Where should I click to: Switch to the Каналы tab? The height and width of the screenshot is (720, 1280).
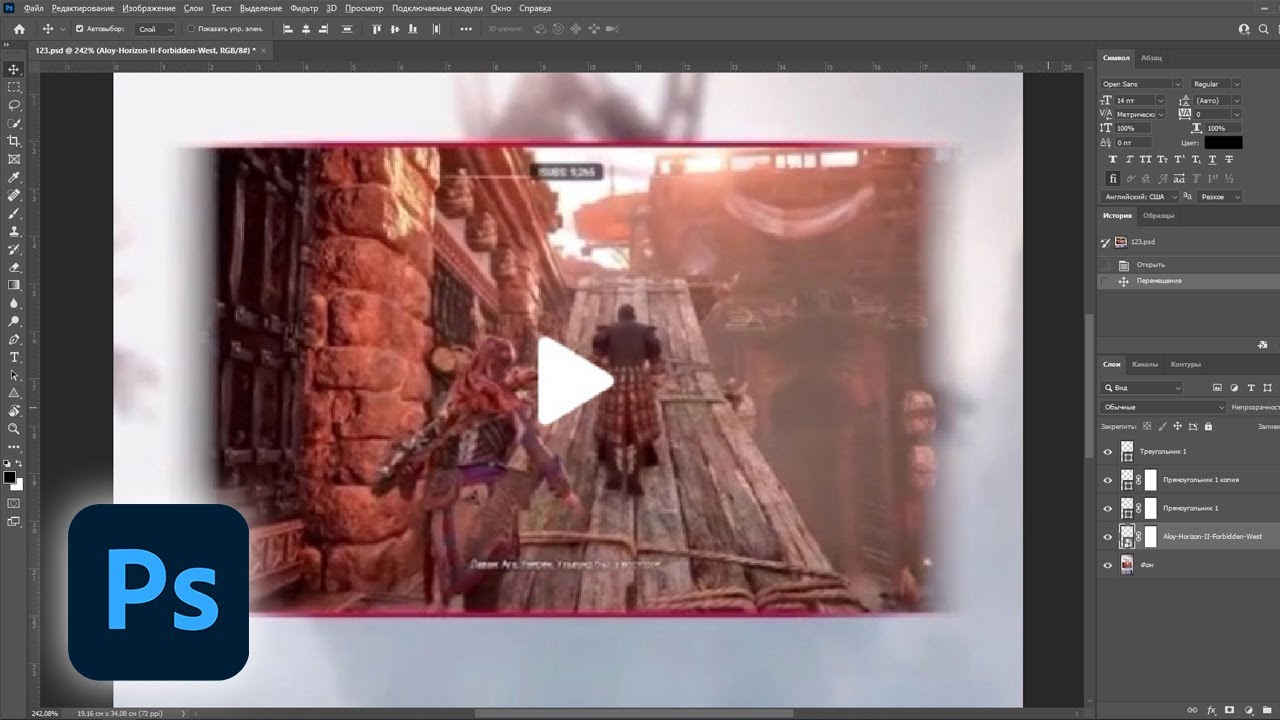point(1146,364)
